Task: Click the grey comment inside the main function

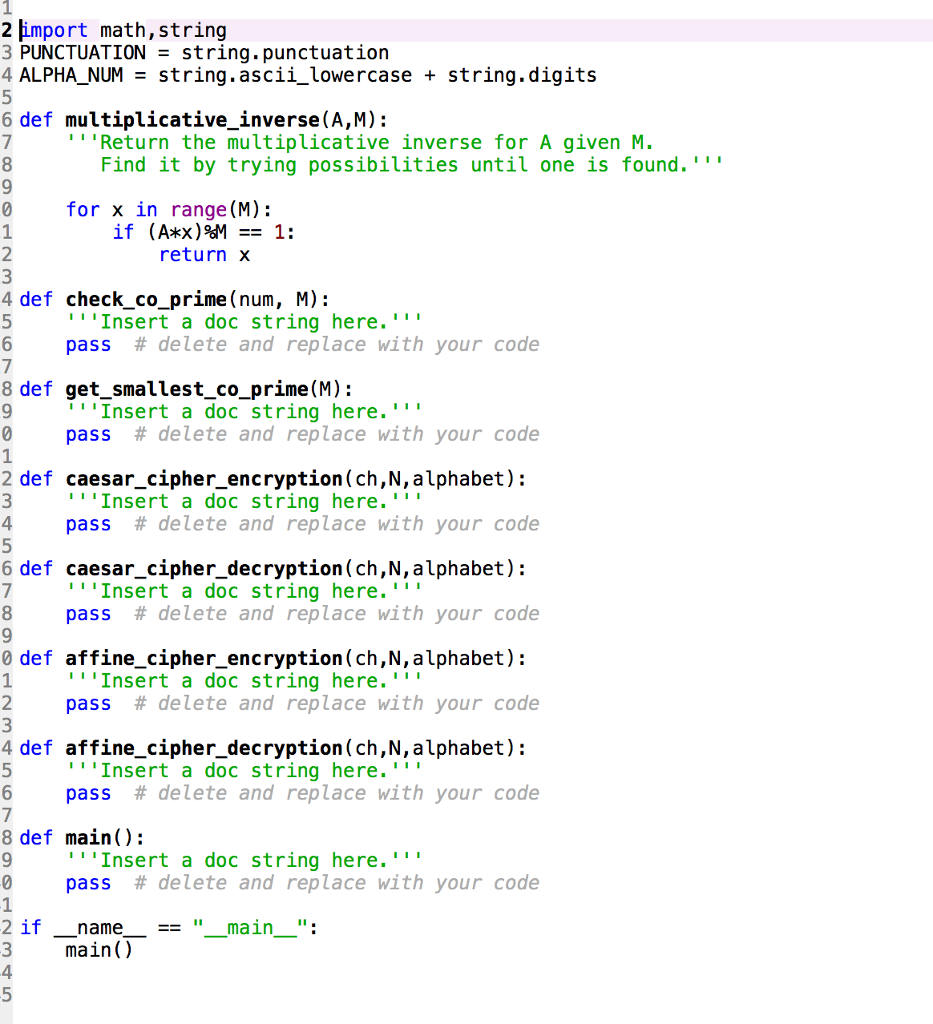Action: (337, 883)
